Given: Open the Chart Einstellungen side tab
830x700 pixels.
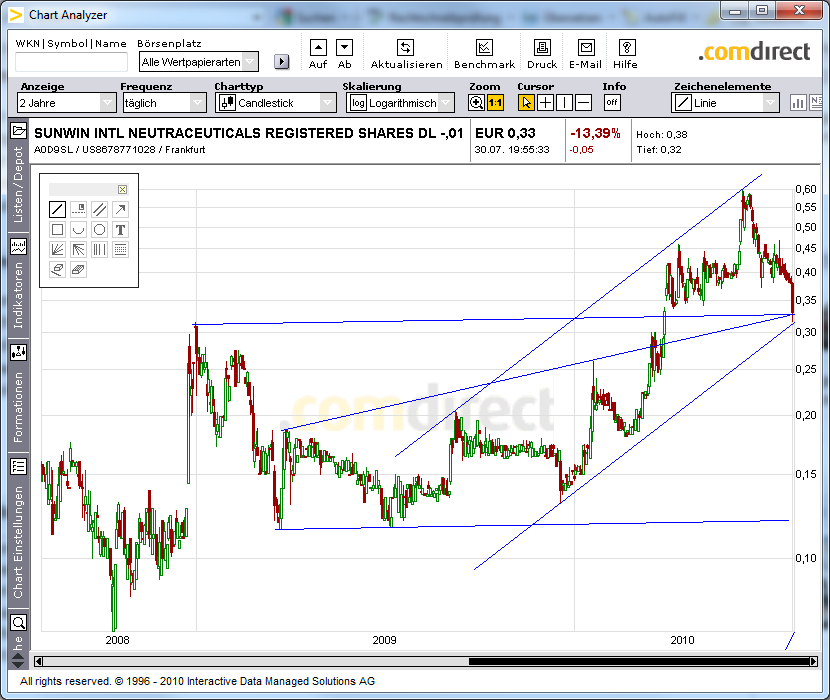Looking at the screenshot, I should (x=19, y=542).
